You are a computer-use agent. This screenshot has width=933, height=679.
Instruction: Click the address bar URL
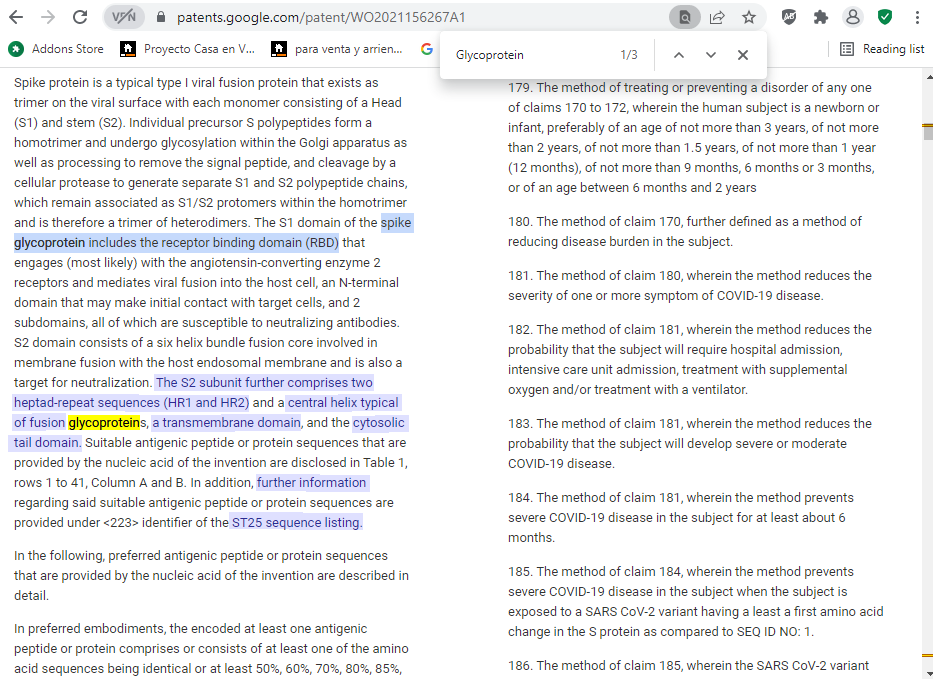click(320, 17)
